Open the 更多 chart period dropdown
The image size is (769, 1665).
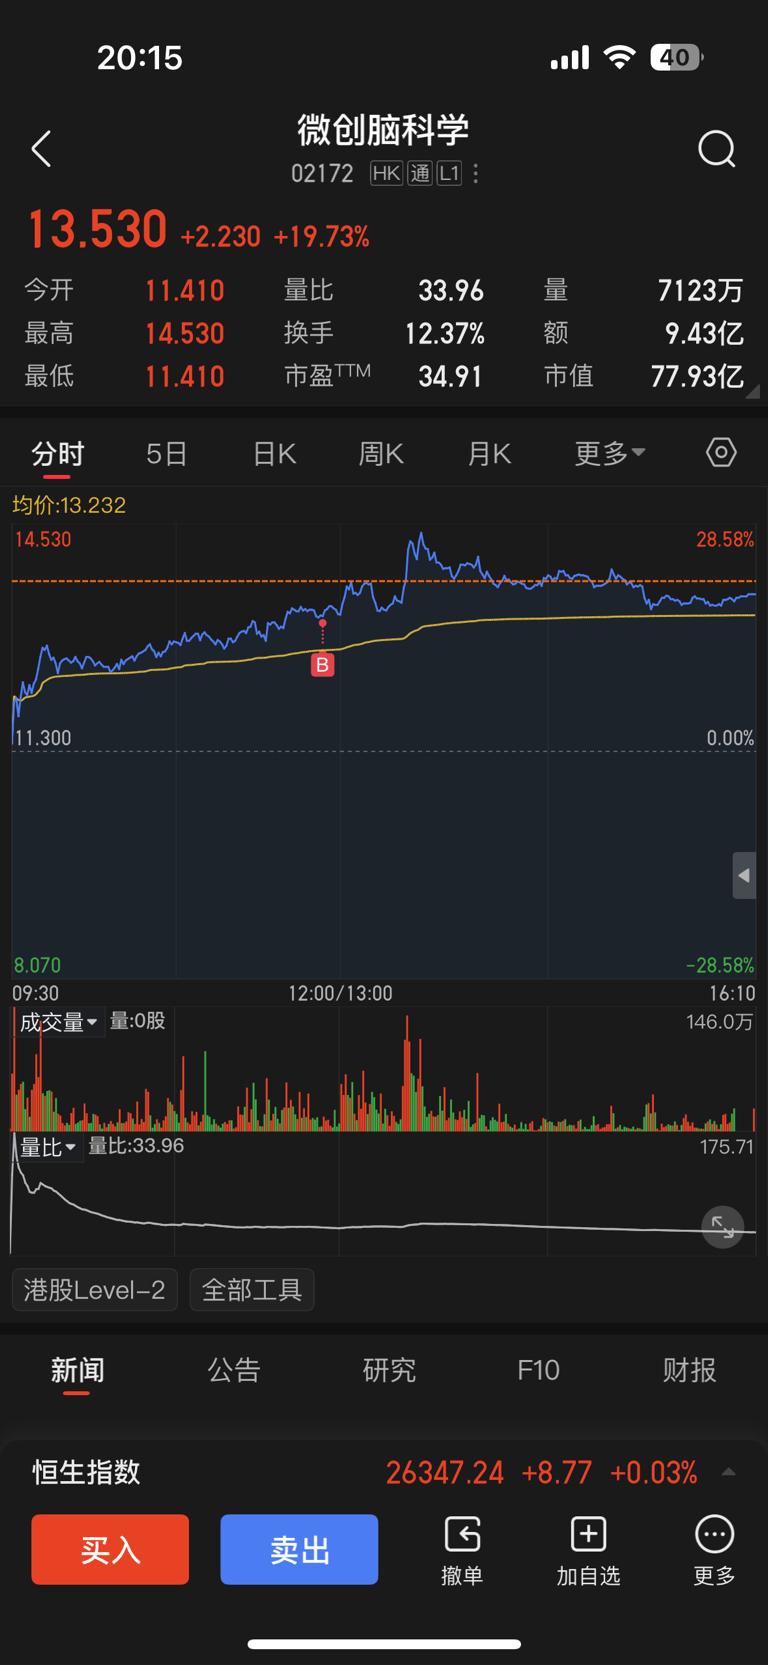(x=610, y=453)
